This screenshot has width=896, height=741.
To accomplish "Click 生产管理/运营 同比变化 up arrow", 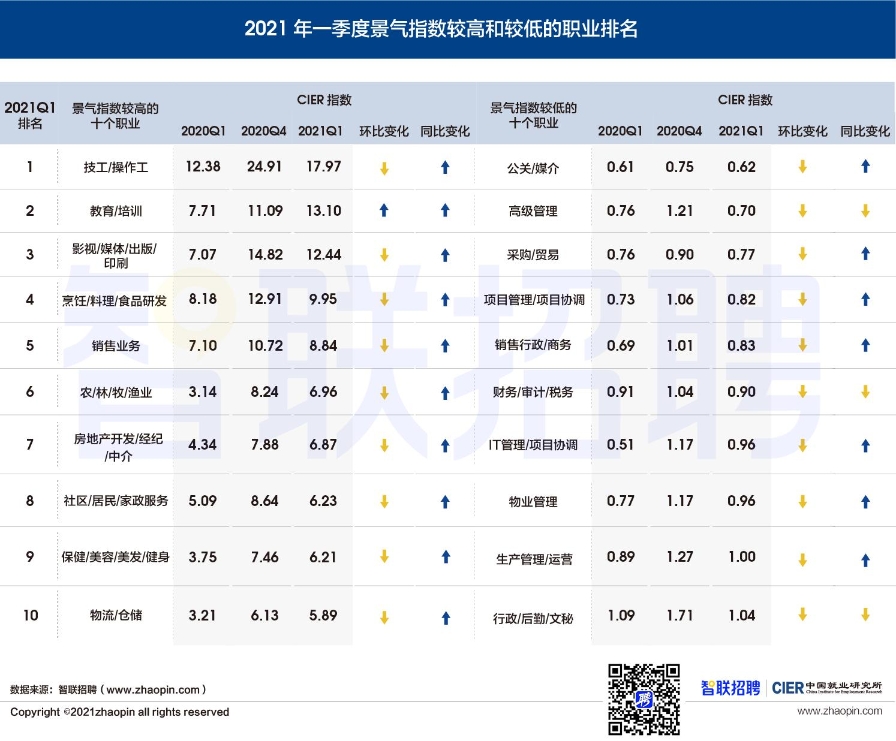I will point(865,560).
